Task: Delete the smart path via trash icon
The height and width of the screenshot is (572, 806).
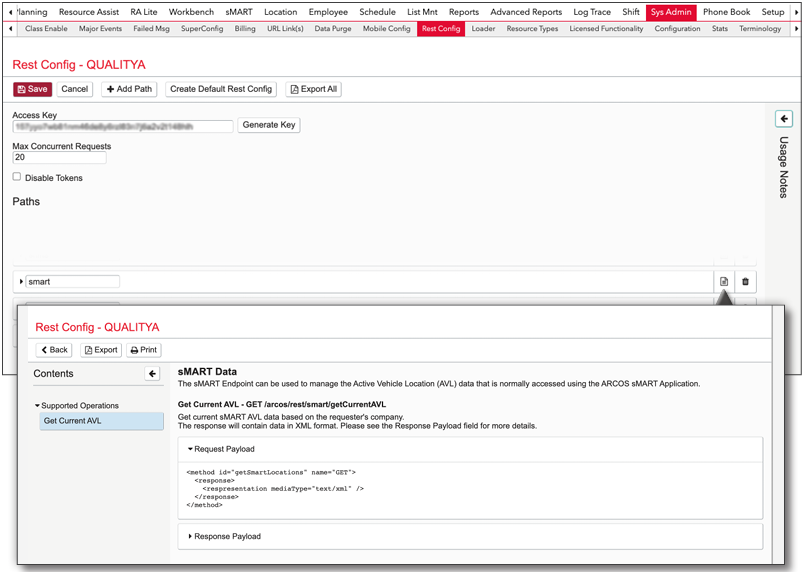Action: (x=745, y=282)
